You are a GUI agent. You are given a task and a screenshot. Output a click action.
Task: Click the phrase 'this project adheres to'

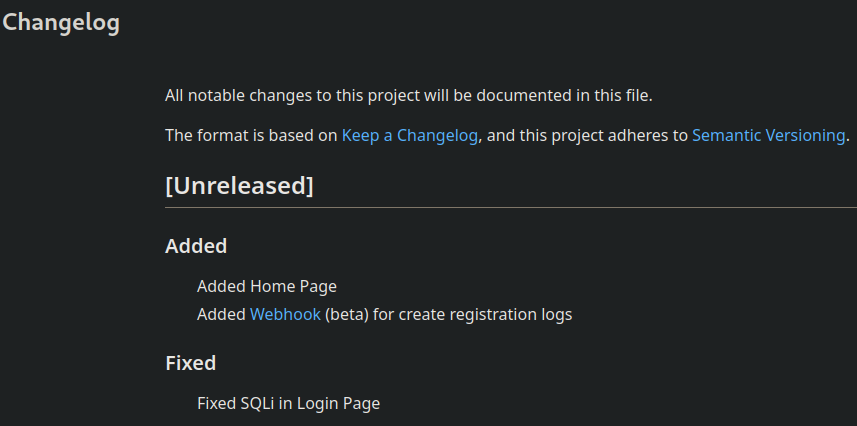point(603,135)
